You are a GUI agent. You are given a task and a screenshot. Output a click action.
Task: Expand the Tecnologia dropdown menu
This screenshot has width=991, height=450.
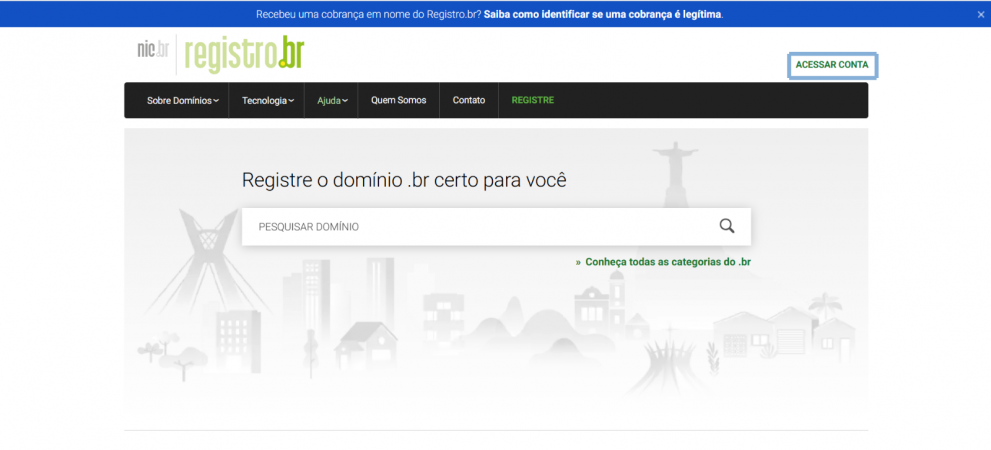[x=268, y=100]
